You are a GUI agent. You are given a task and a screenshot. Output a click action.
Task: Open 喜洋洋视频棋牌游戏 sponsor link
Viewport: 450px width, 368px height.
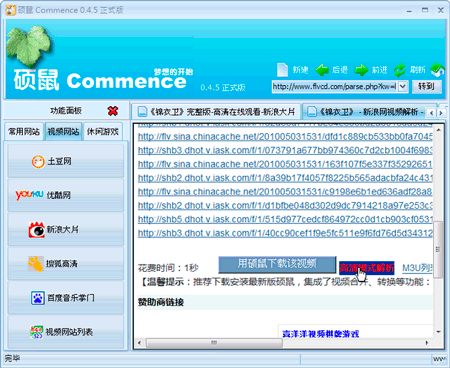coord(321,334)
